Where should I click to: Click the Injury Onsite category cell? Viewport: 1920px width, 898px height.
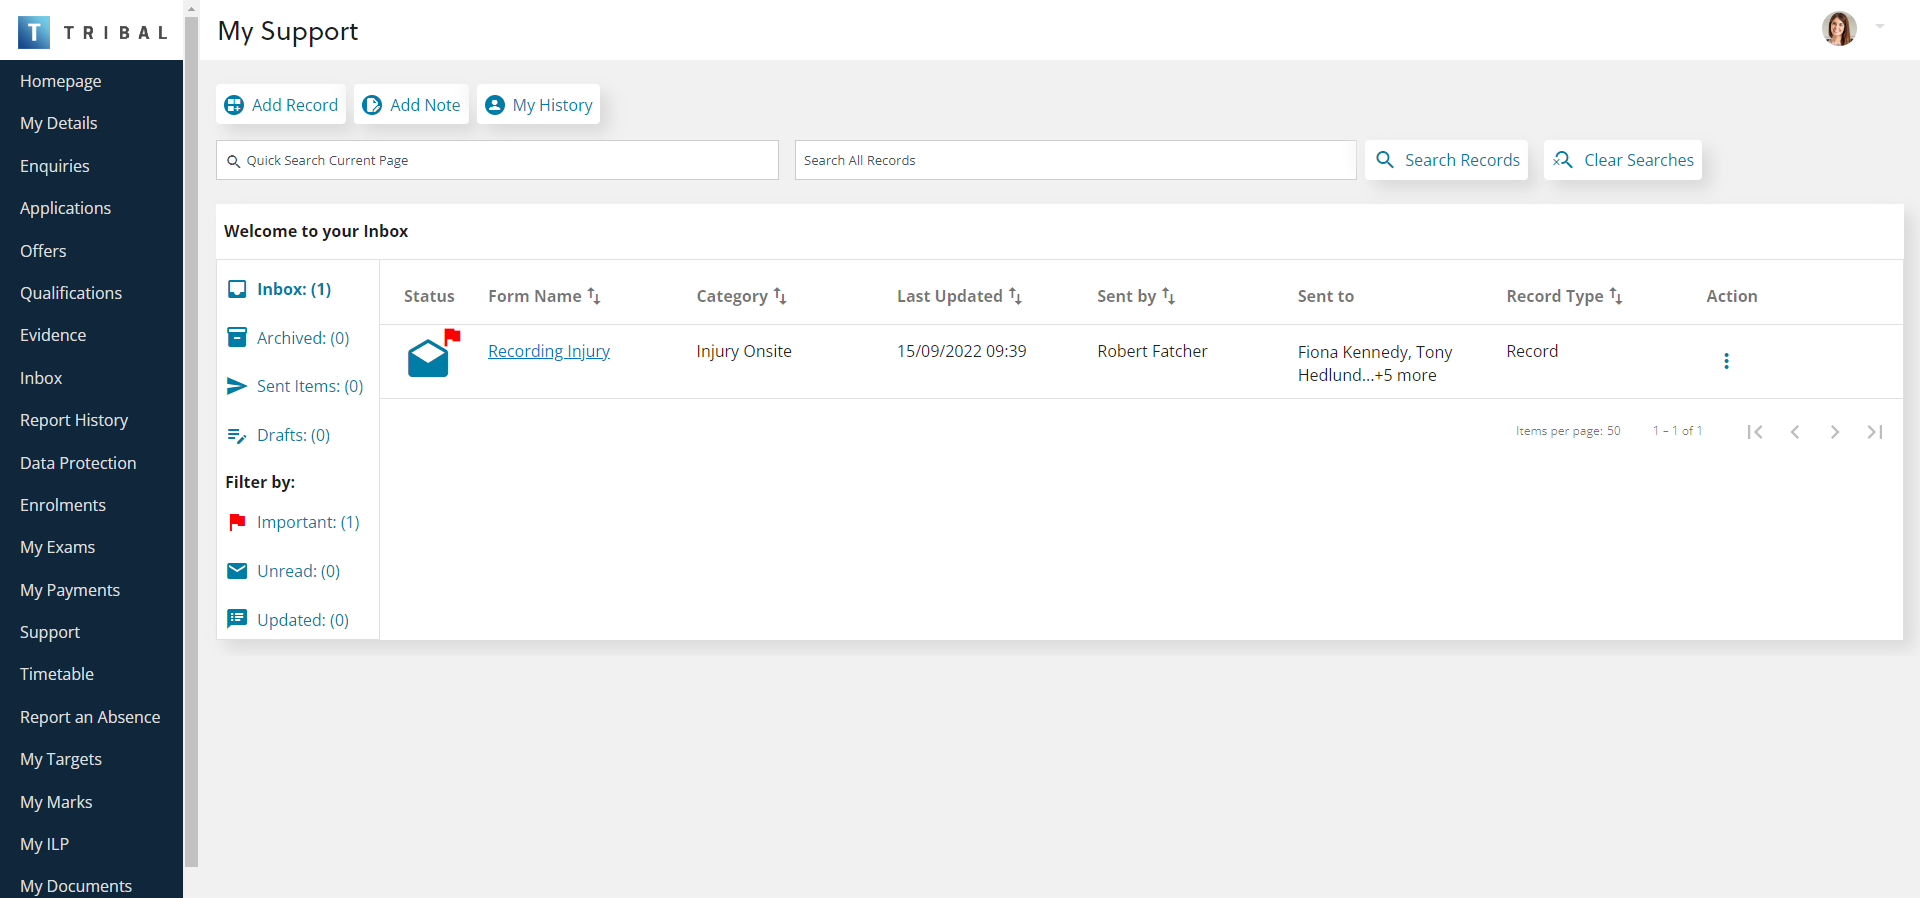pos(744,351)
